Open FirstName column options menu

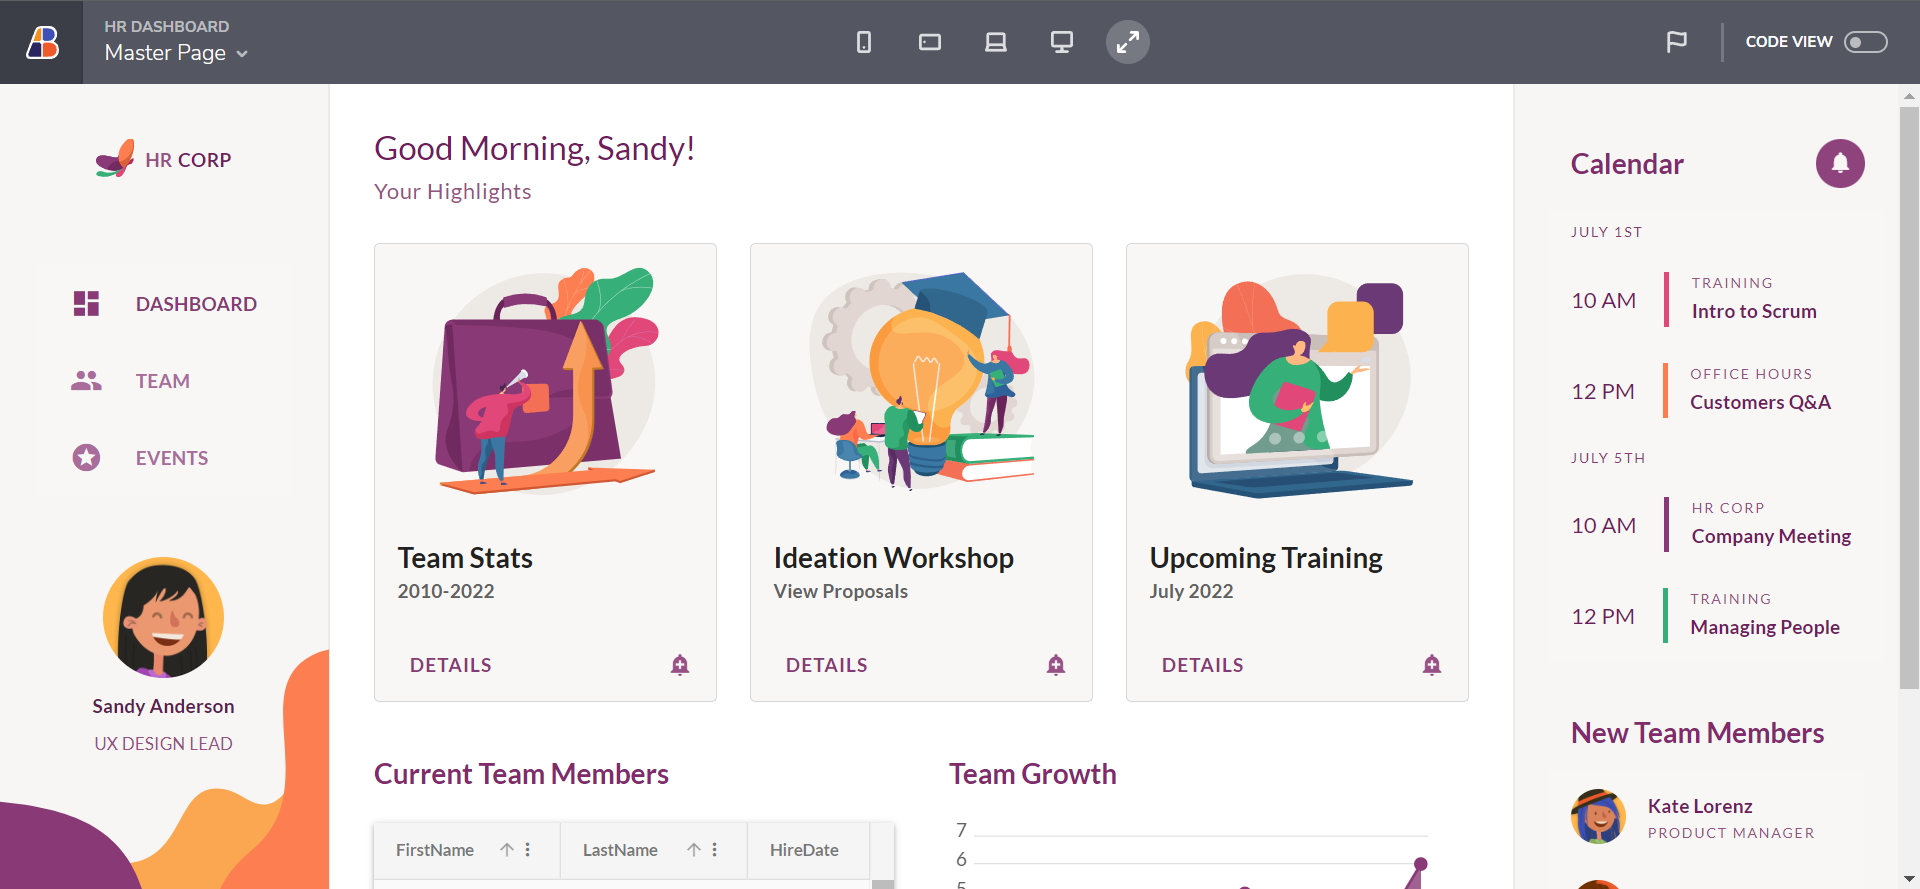tap(528, 850)
